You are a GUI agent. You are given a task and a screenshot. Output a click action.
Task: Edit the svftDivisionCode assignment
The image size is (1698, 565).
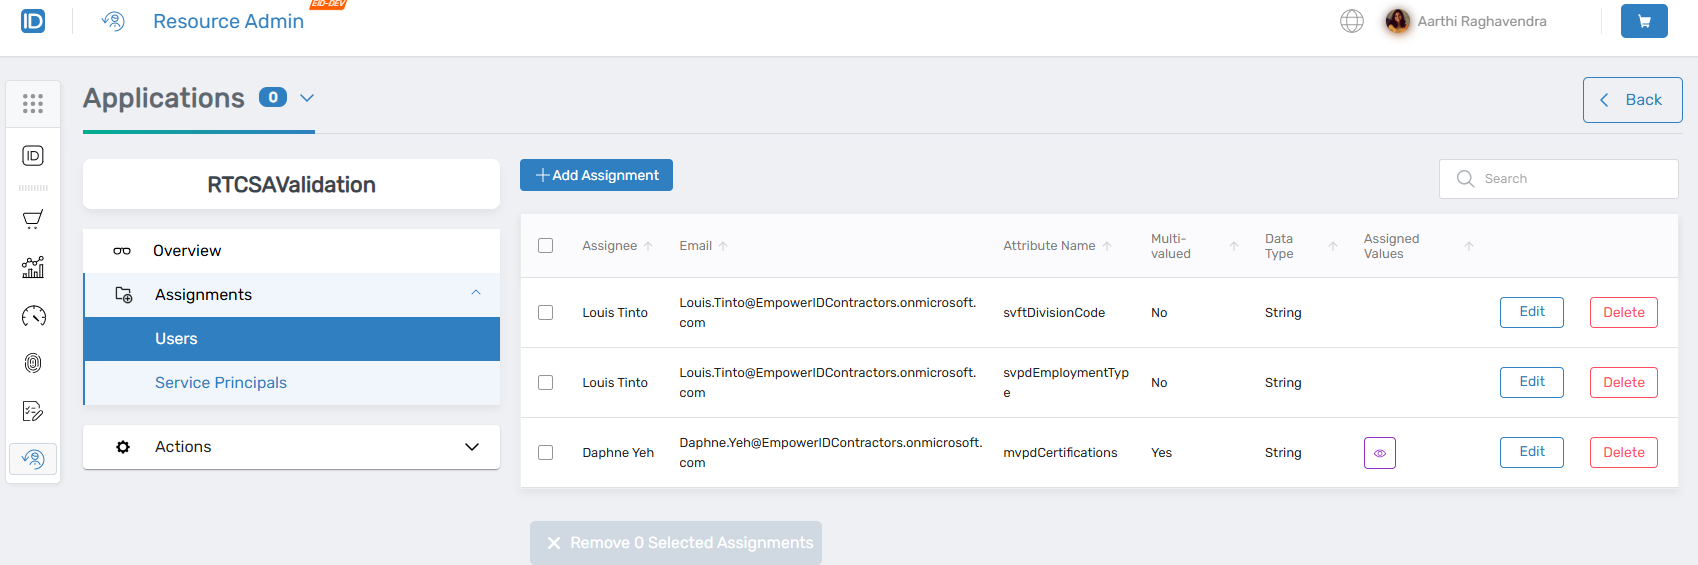coord(1532,312)
